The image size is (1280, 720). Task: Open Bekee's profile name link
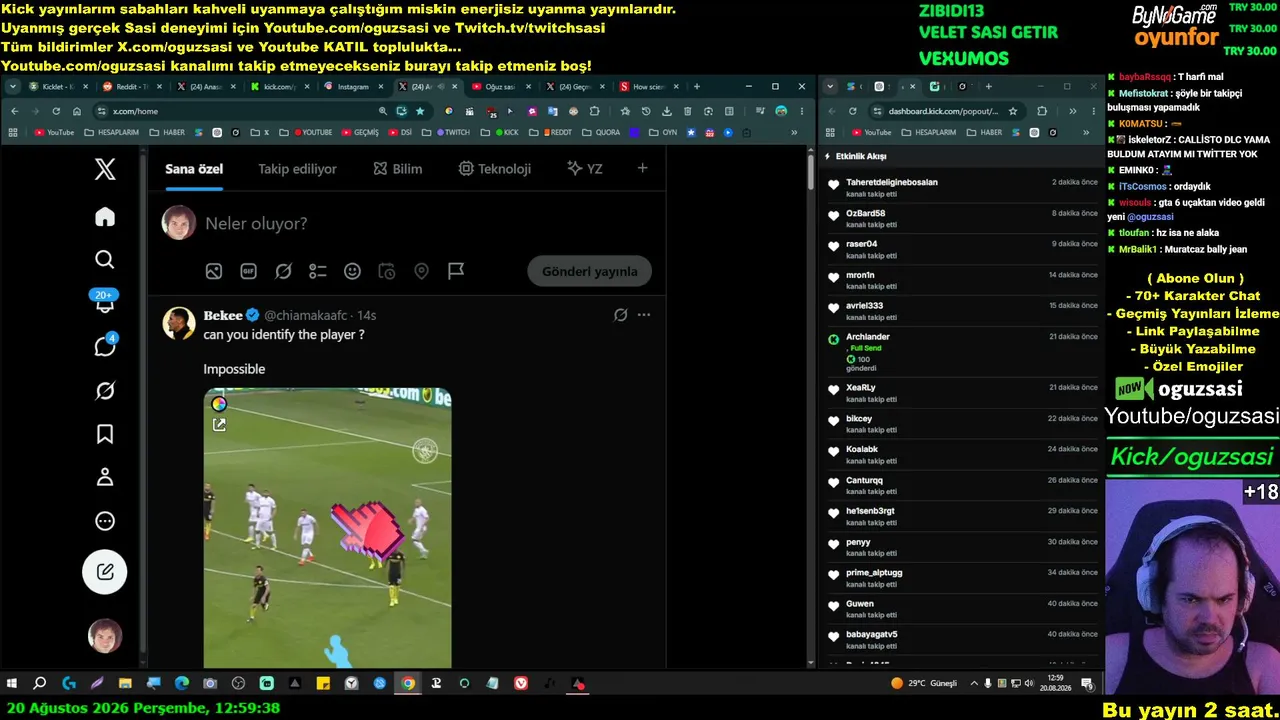pos(223,315)
